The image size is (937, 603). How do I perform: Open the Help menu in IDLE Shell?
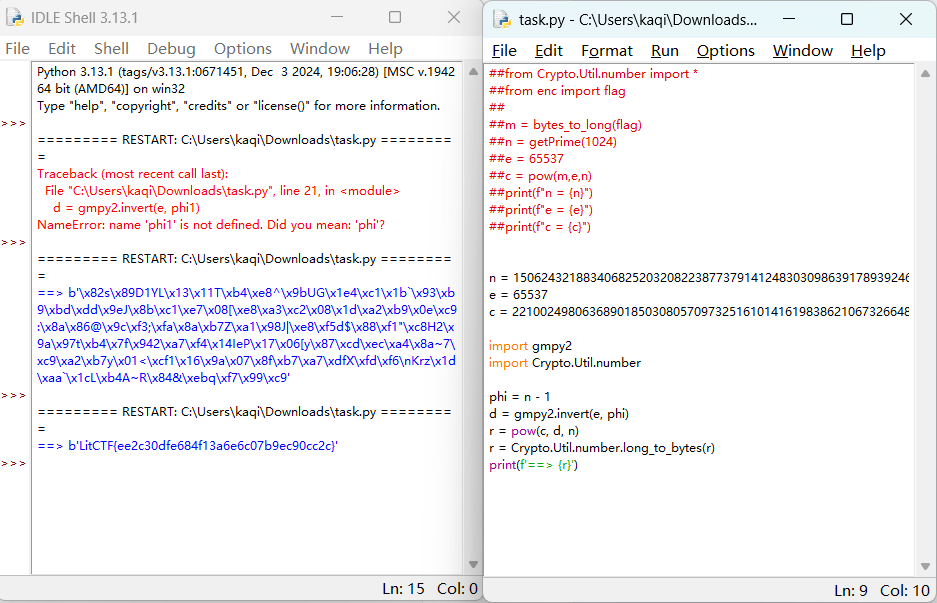coord(385,48)
